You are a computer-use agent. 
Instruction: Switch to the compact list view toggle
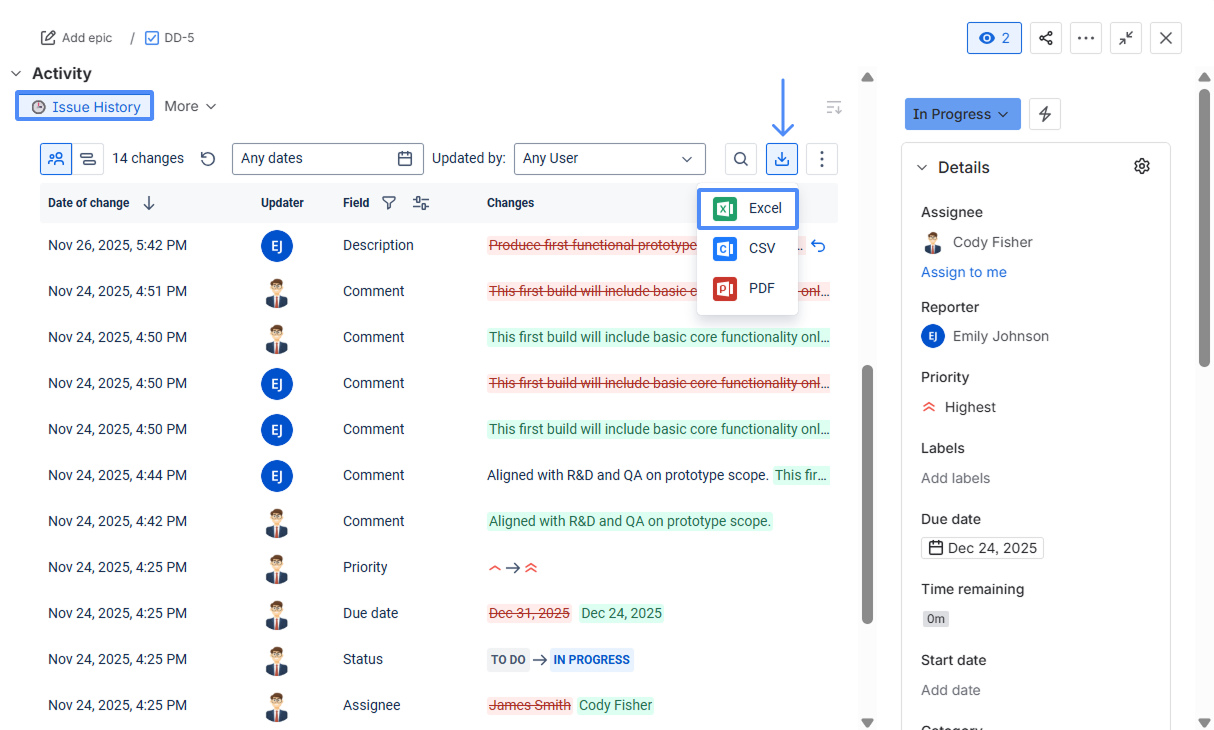point(87,158)
